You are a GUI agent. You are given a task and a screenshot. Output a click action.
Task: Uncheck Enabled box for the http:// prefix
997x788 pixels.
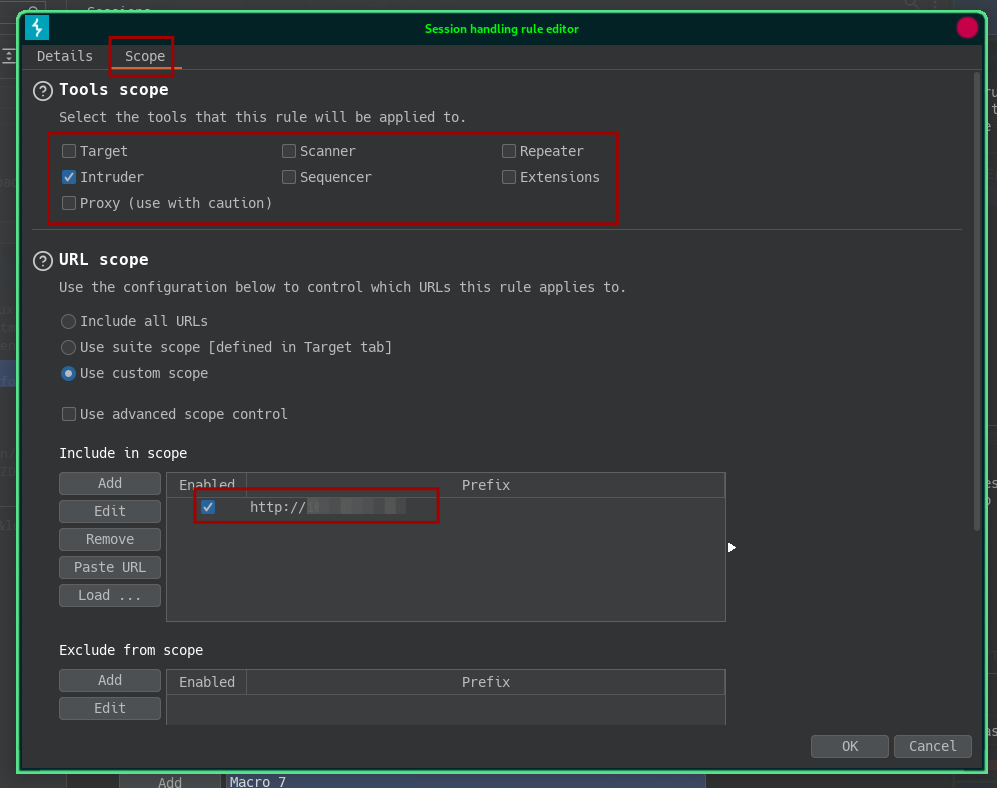tap(208, 507)
